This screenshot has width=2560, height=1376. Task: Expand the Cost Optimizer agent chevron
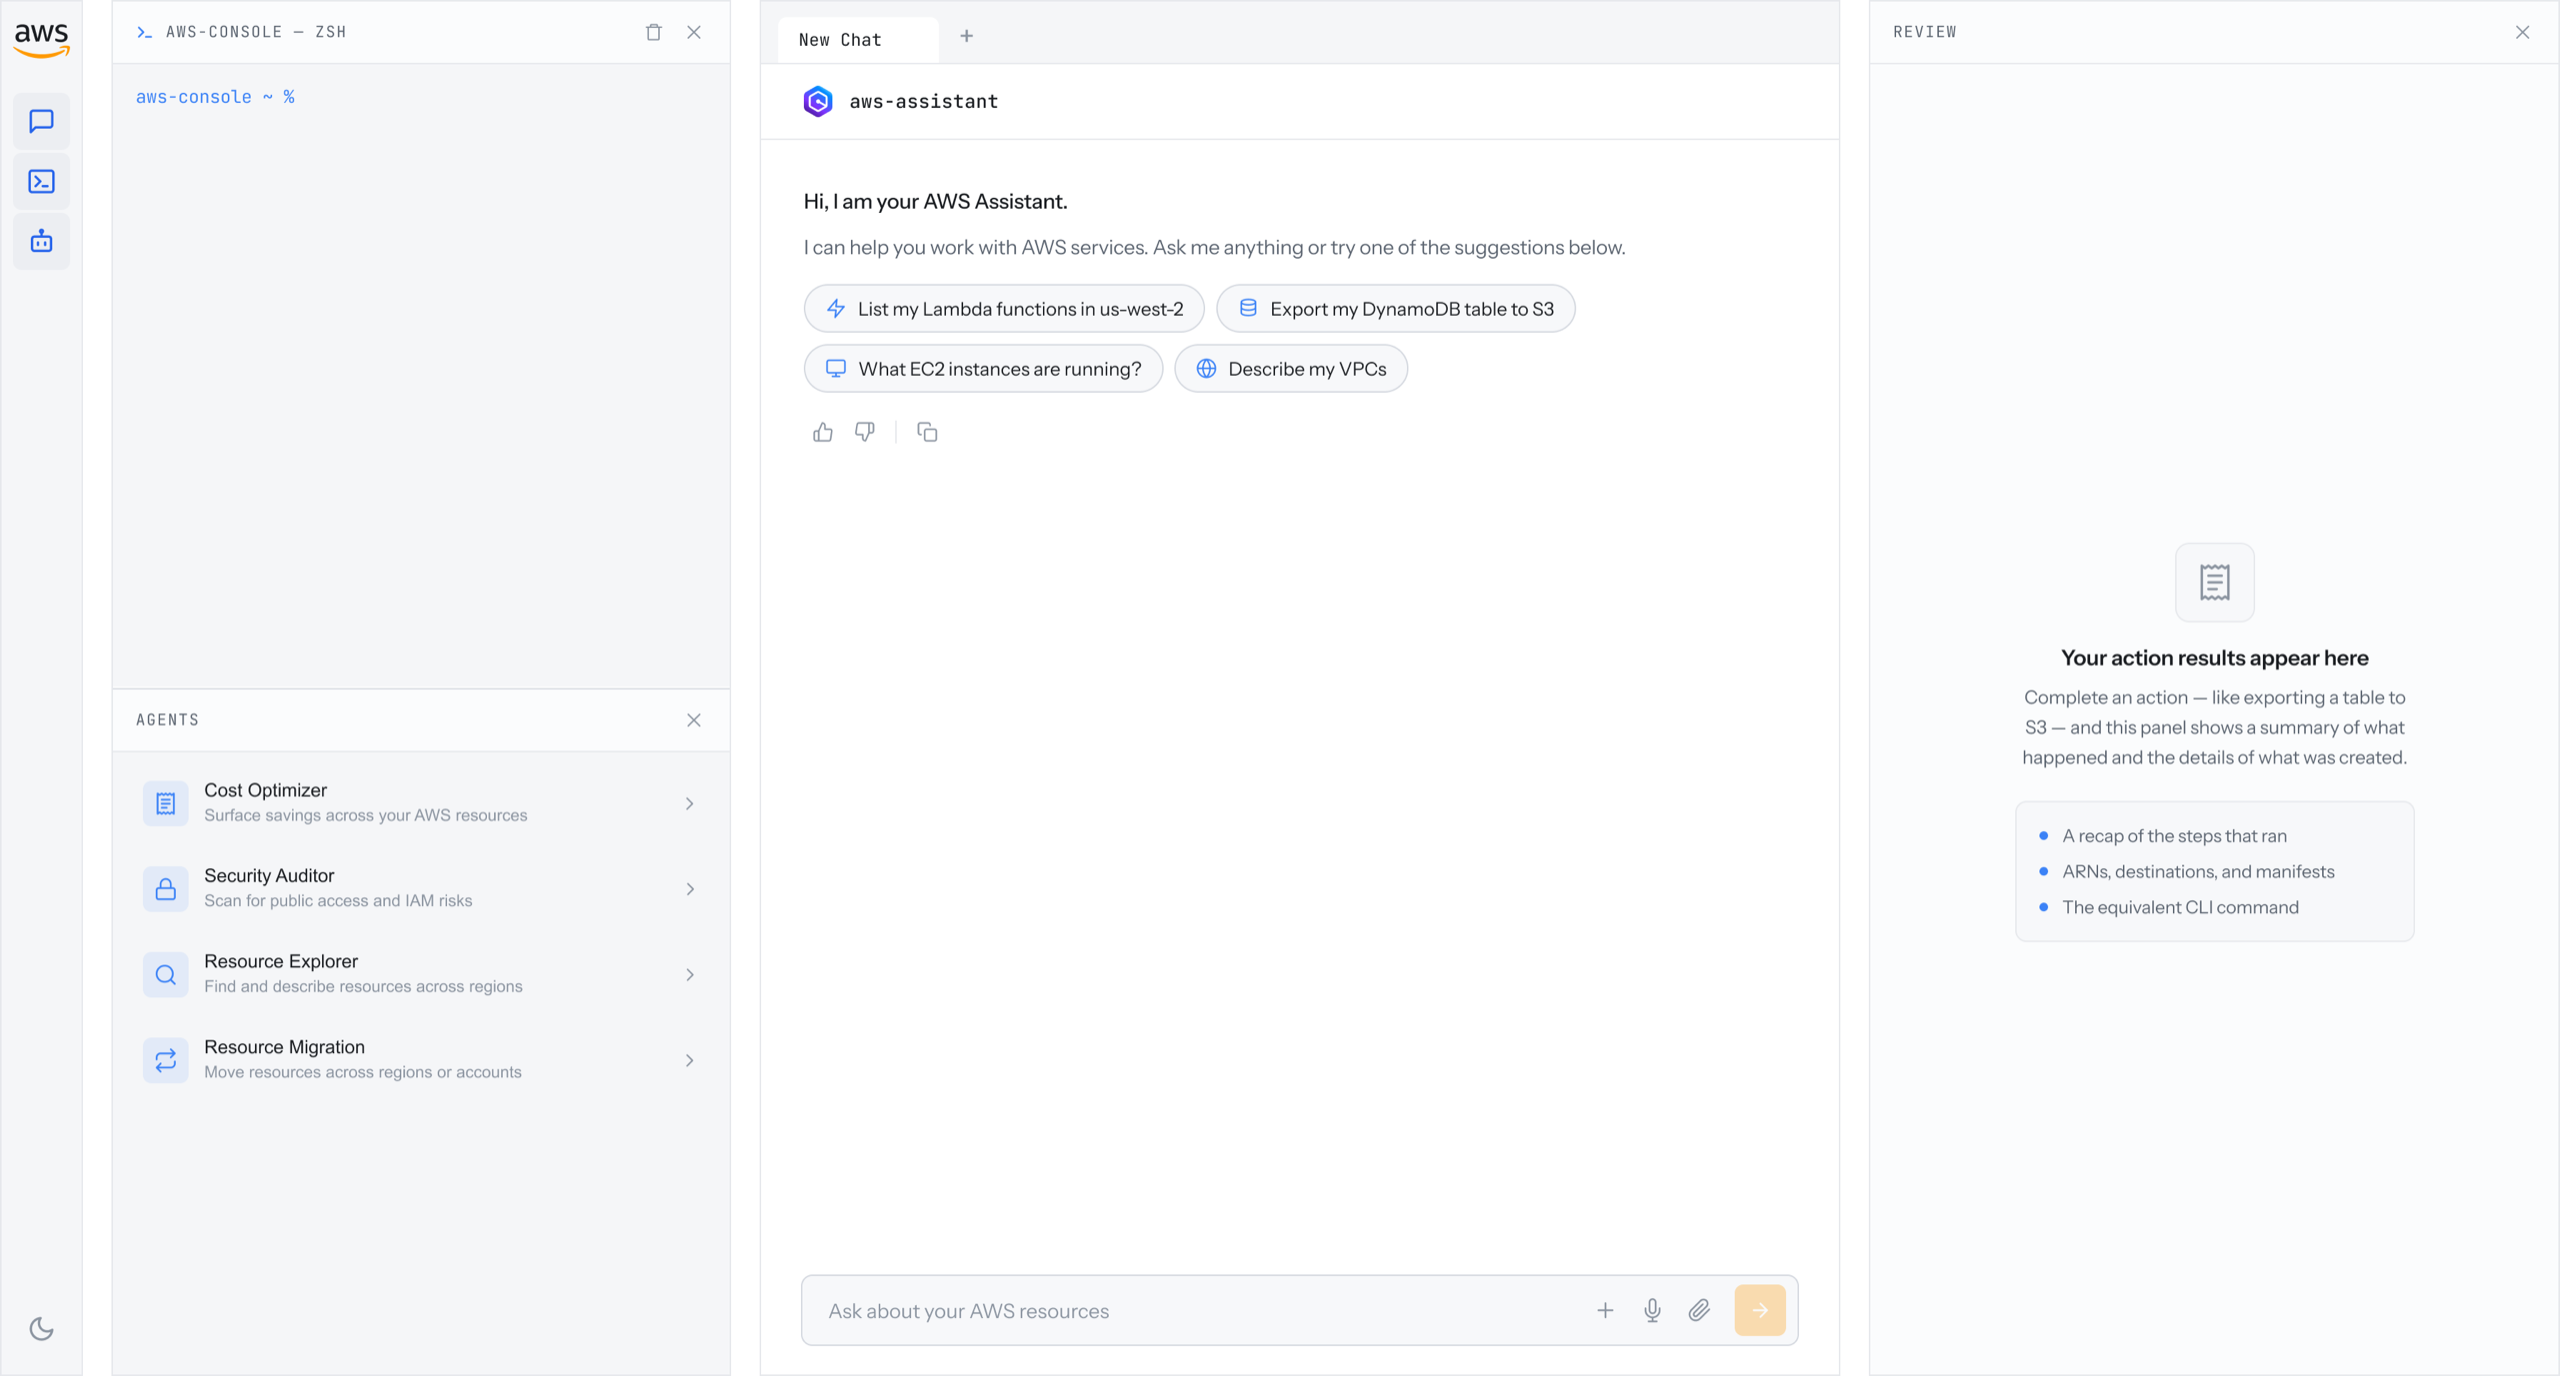[x=690, y=803]
